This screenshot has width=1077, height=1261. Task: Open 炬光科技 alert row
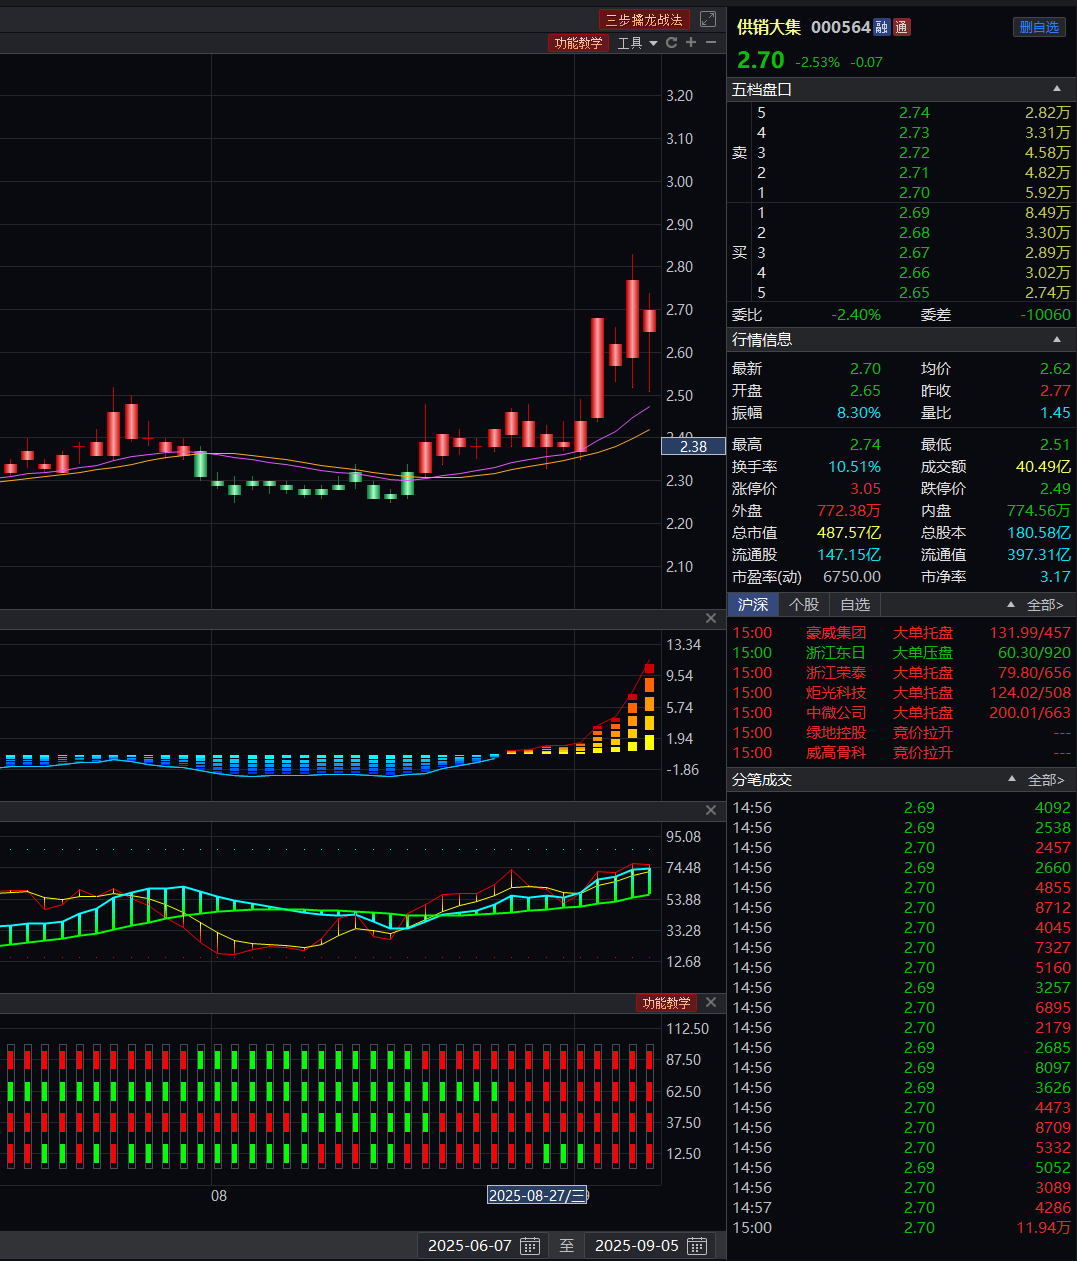pyautogui.click(x=902, y=692)
